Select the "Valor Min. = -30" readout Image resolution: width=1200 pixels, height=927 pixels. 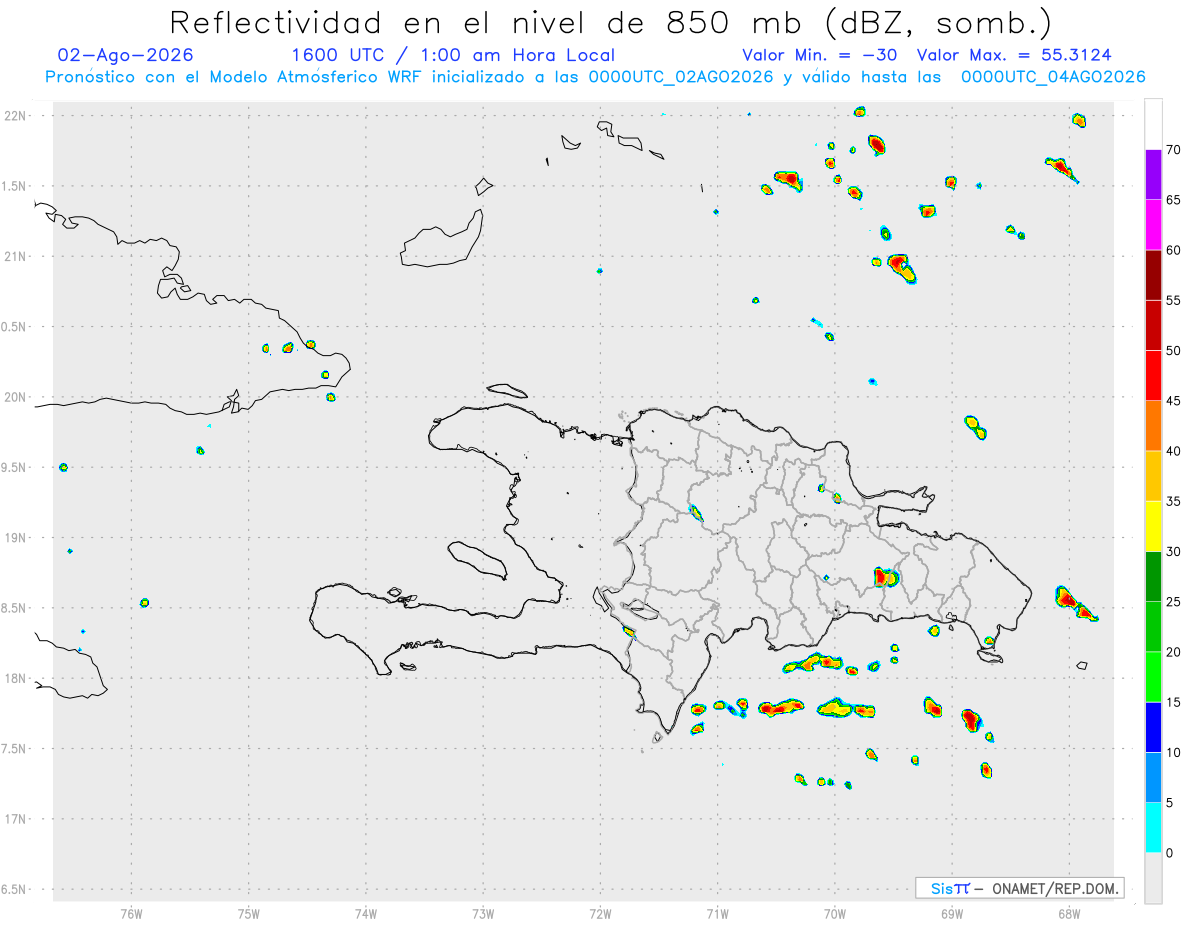819,55
